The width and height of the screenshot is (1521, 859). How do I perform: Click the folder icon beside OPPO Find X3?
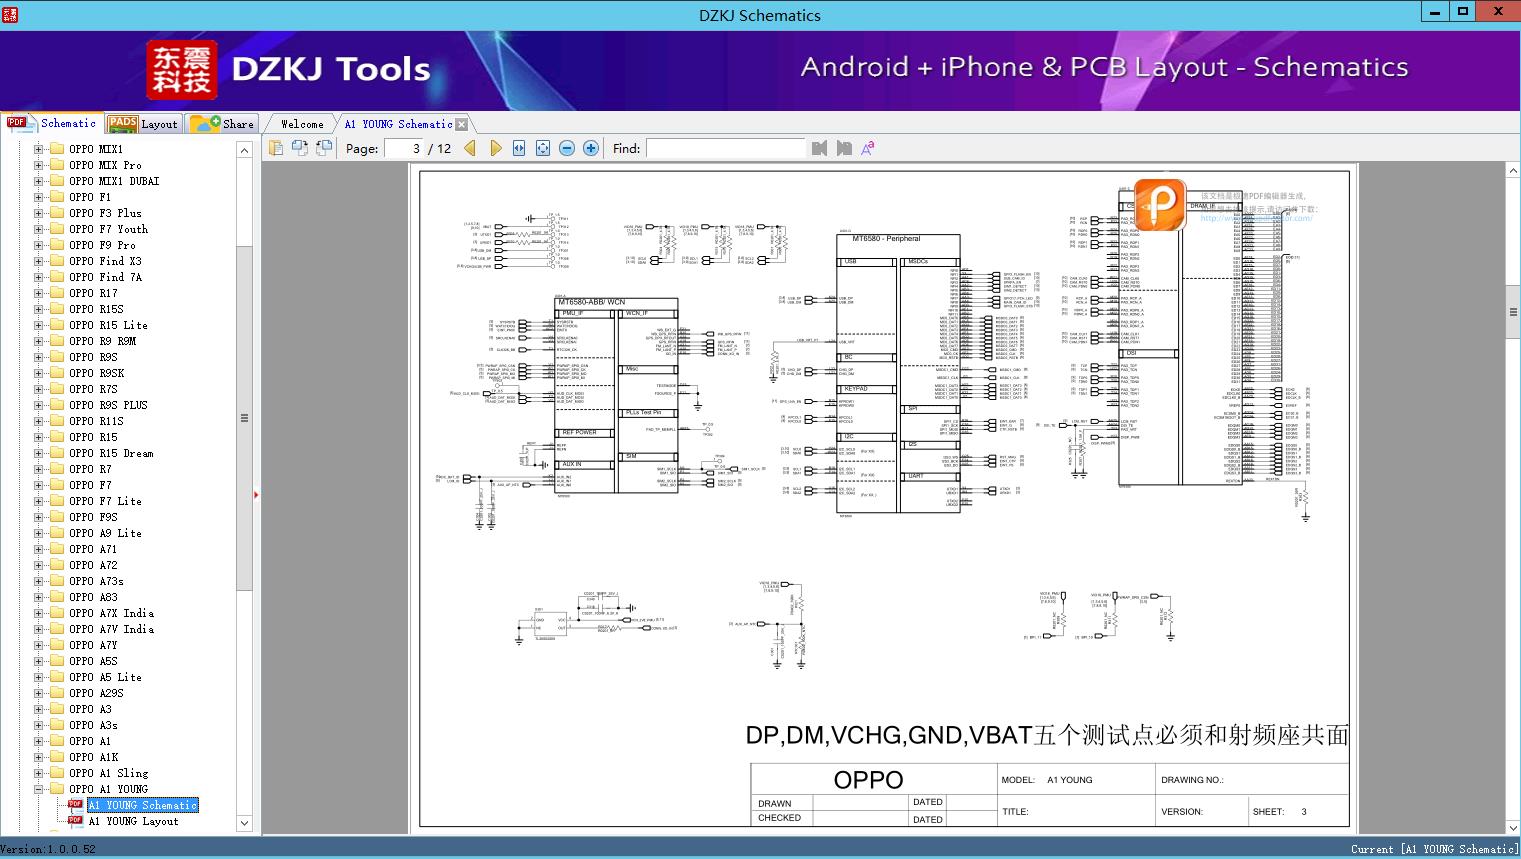tap(57, 261)
